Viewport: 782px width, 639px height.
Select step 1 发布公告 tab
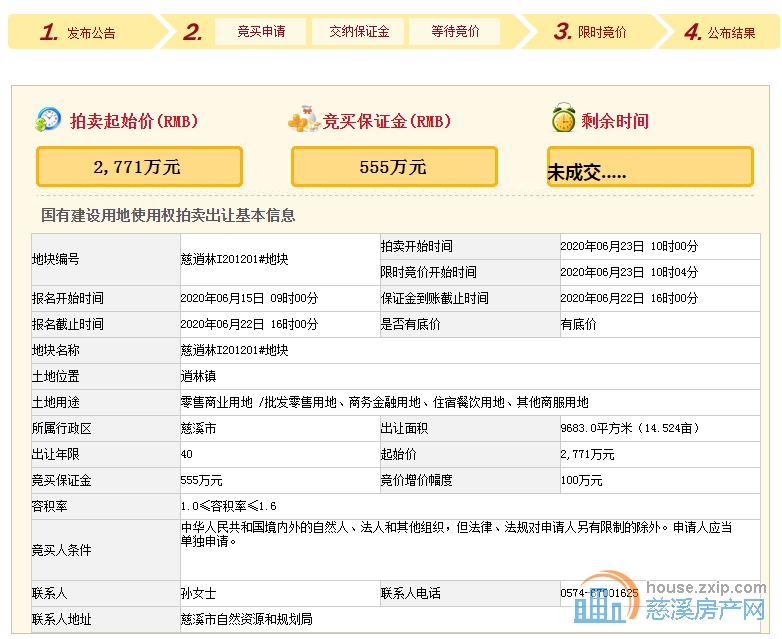(80, 32)
